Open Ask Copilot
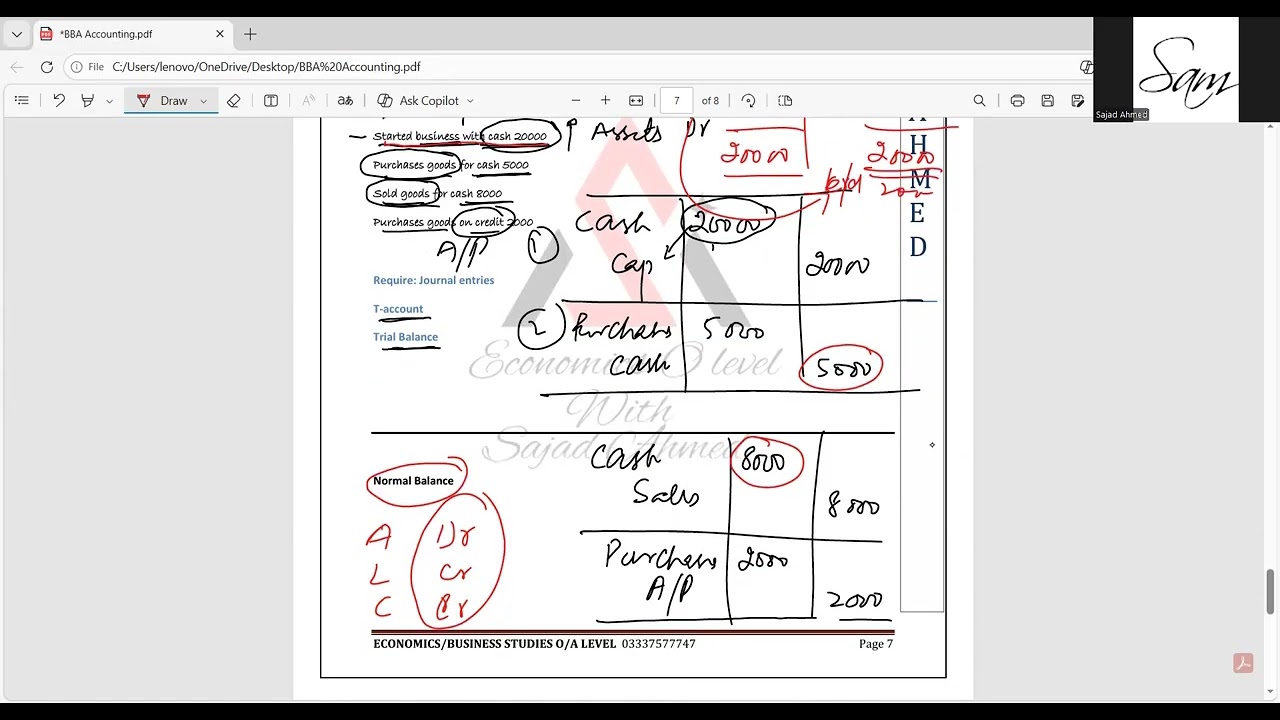Viewport: 1280px width, 720px height. (418, 100)
